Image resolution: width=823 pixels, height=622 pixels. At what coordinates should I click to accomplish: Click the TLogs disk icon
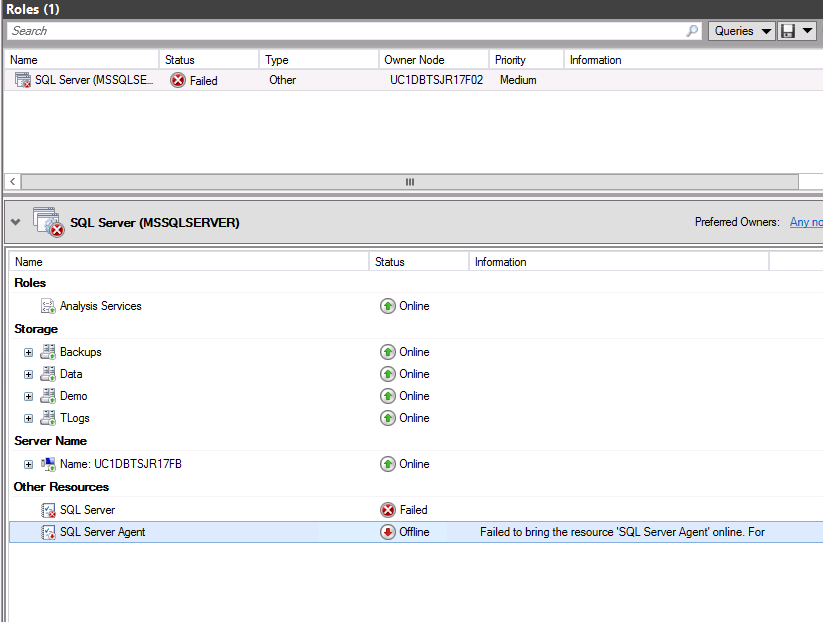(48, 418)
